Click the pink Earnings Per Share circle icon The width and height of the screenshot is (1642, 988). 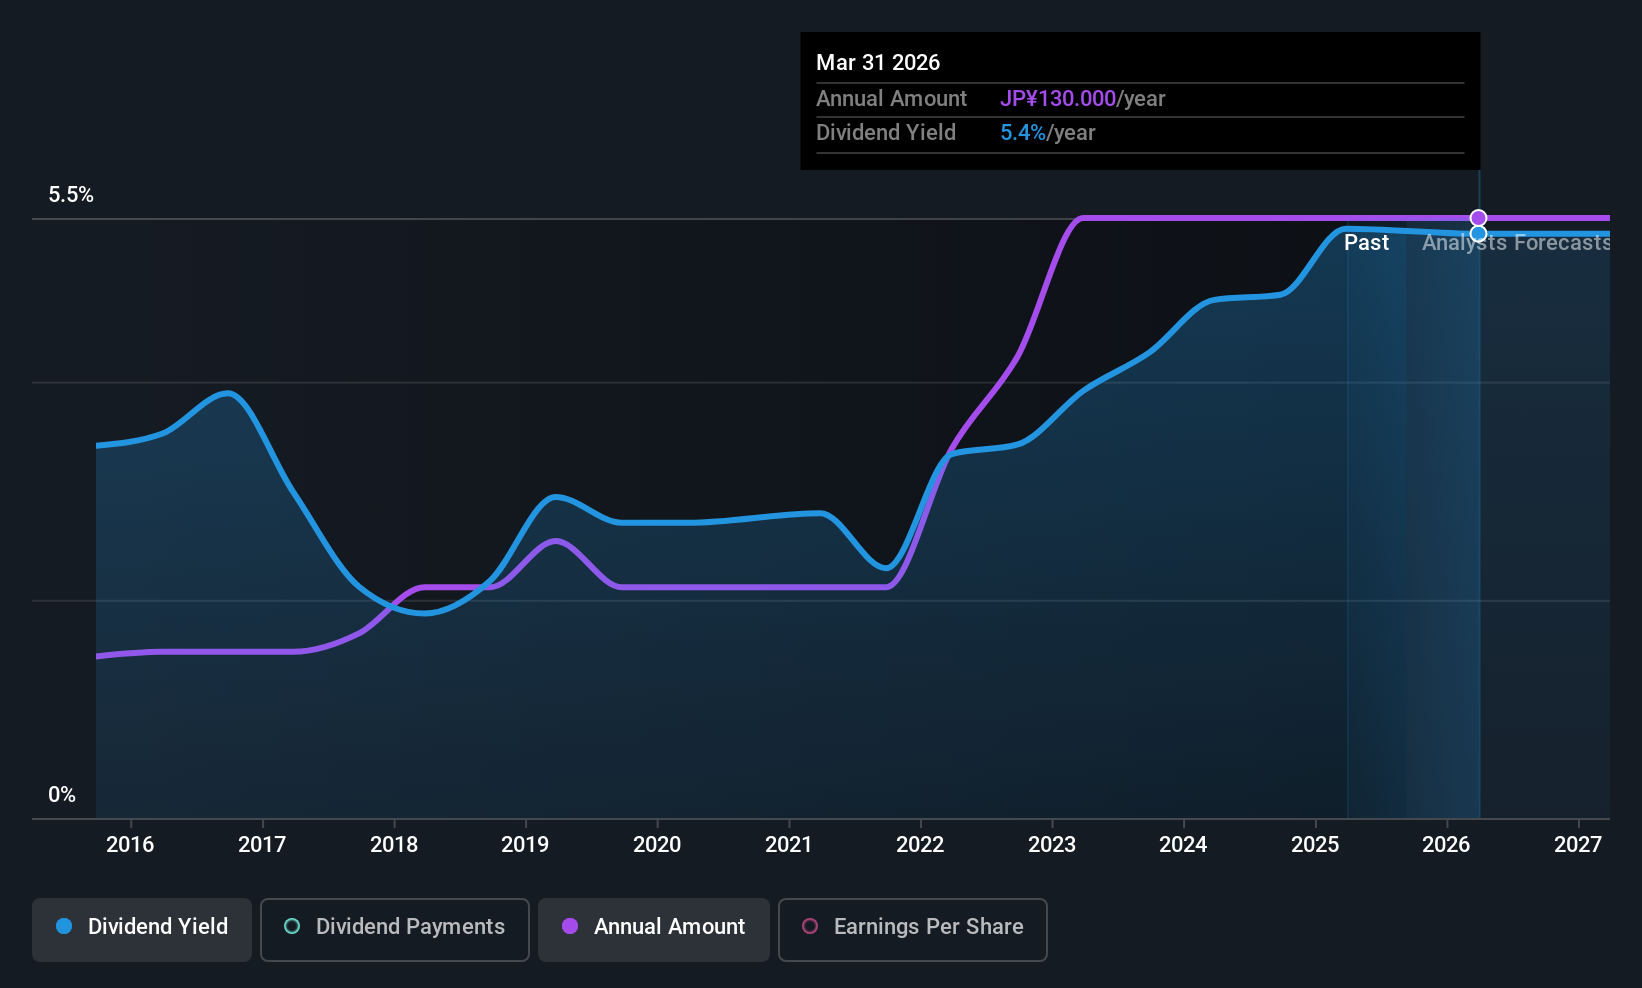coord(810,926)
